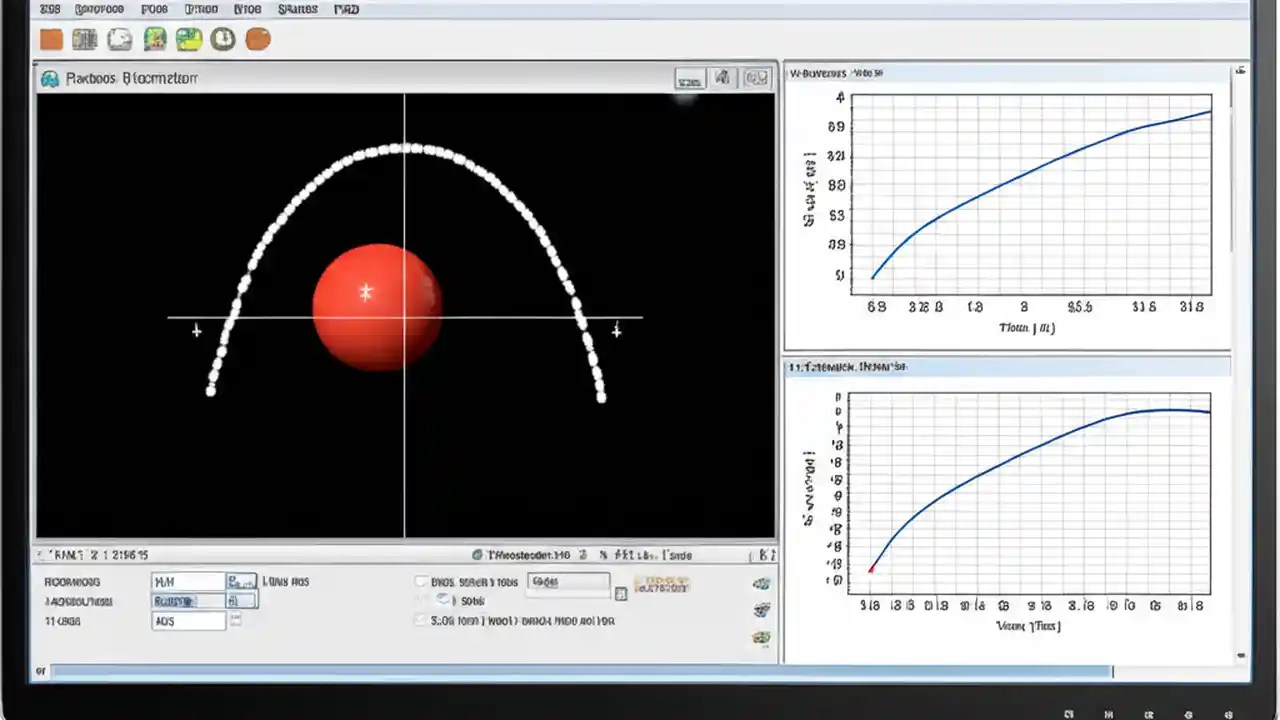Viewport: 1280px width, 720px height.
Task: Check the bottom option in the settings panel
Action: tap(420, 620)
